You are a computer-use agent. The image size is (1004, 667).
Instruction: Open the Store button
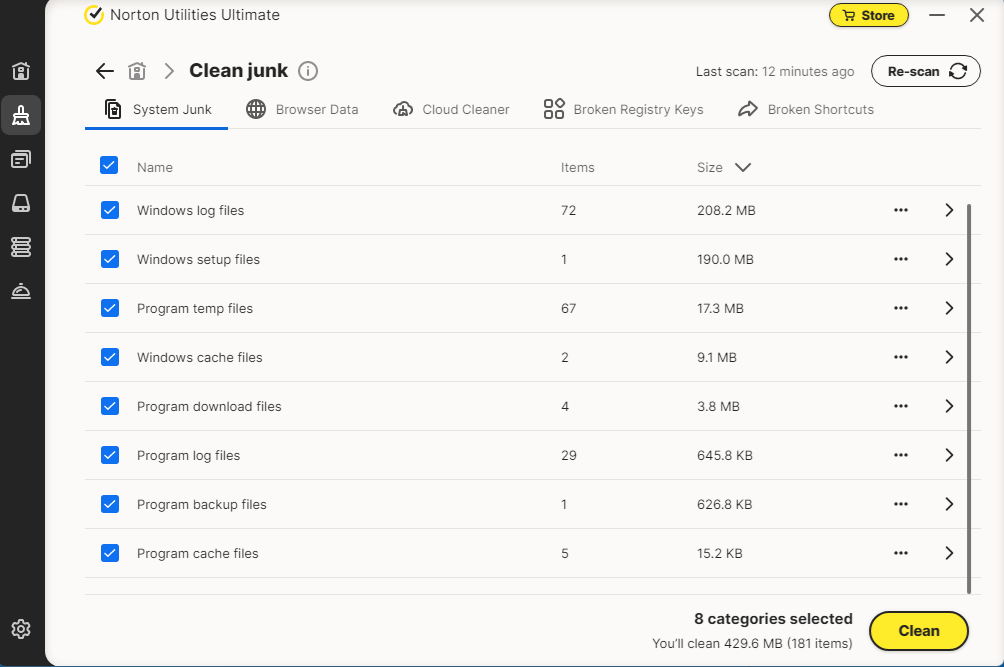point(868,15)
